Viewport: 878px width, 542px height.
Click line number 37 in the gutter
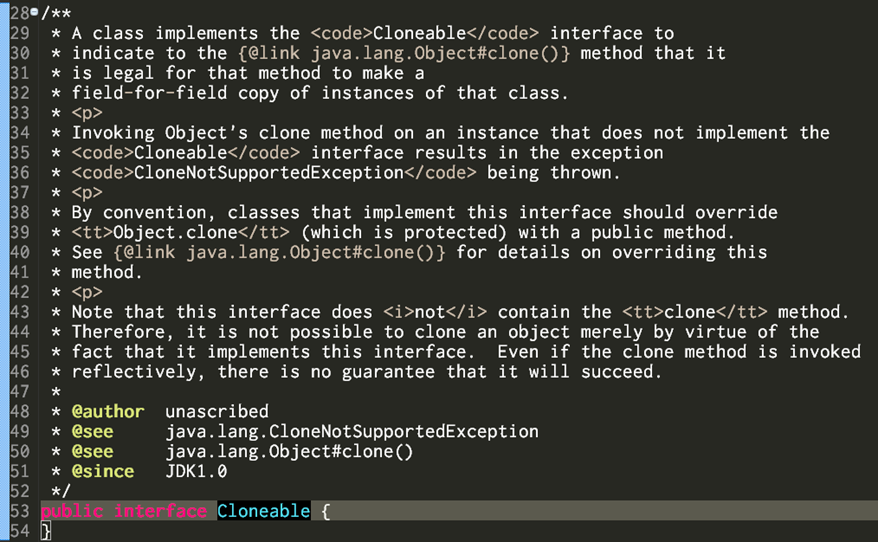point(20,193)
